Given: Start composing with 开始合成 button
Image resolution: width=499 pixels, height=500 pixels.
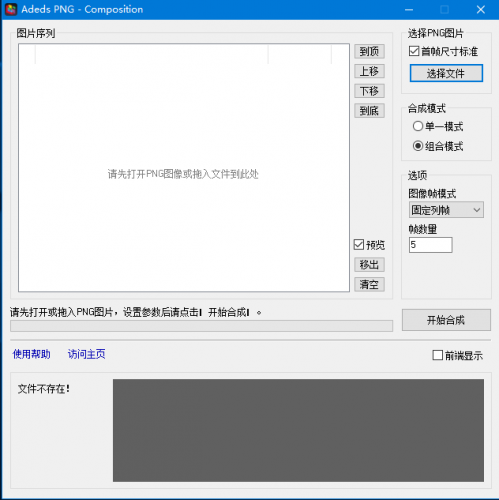Looking at the screenshot, I should (x=446, y=320).
